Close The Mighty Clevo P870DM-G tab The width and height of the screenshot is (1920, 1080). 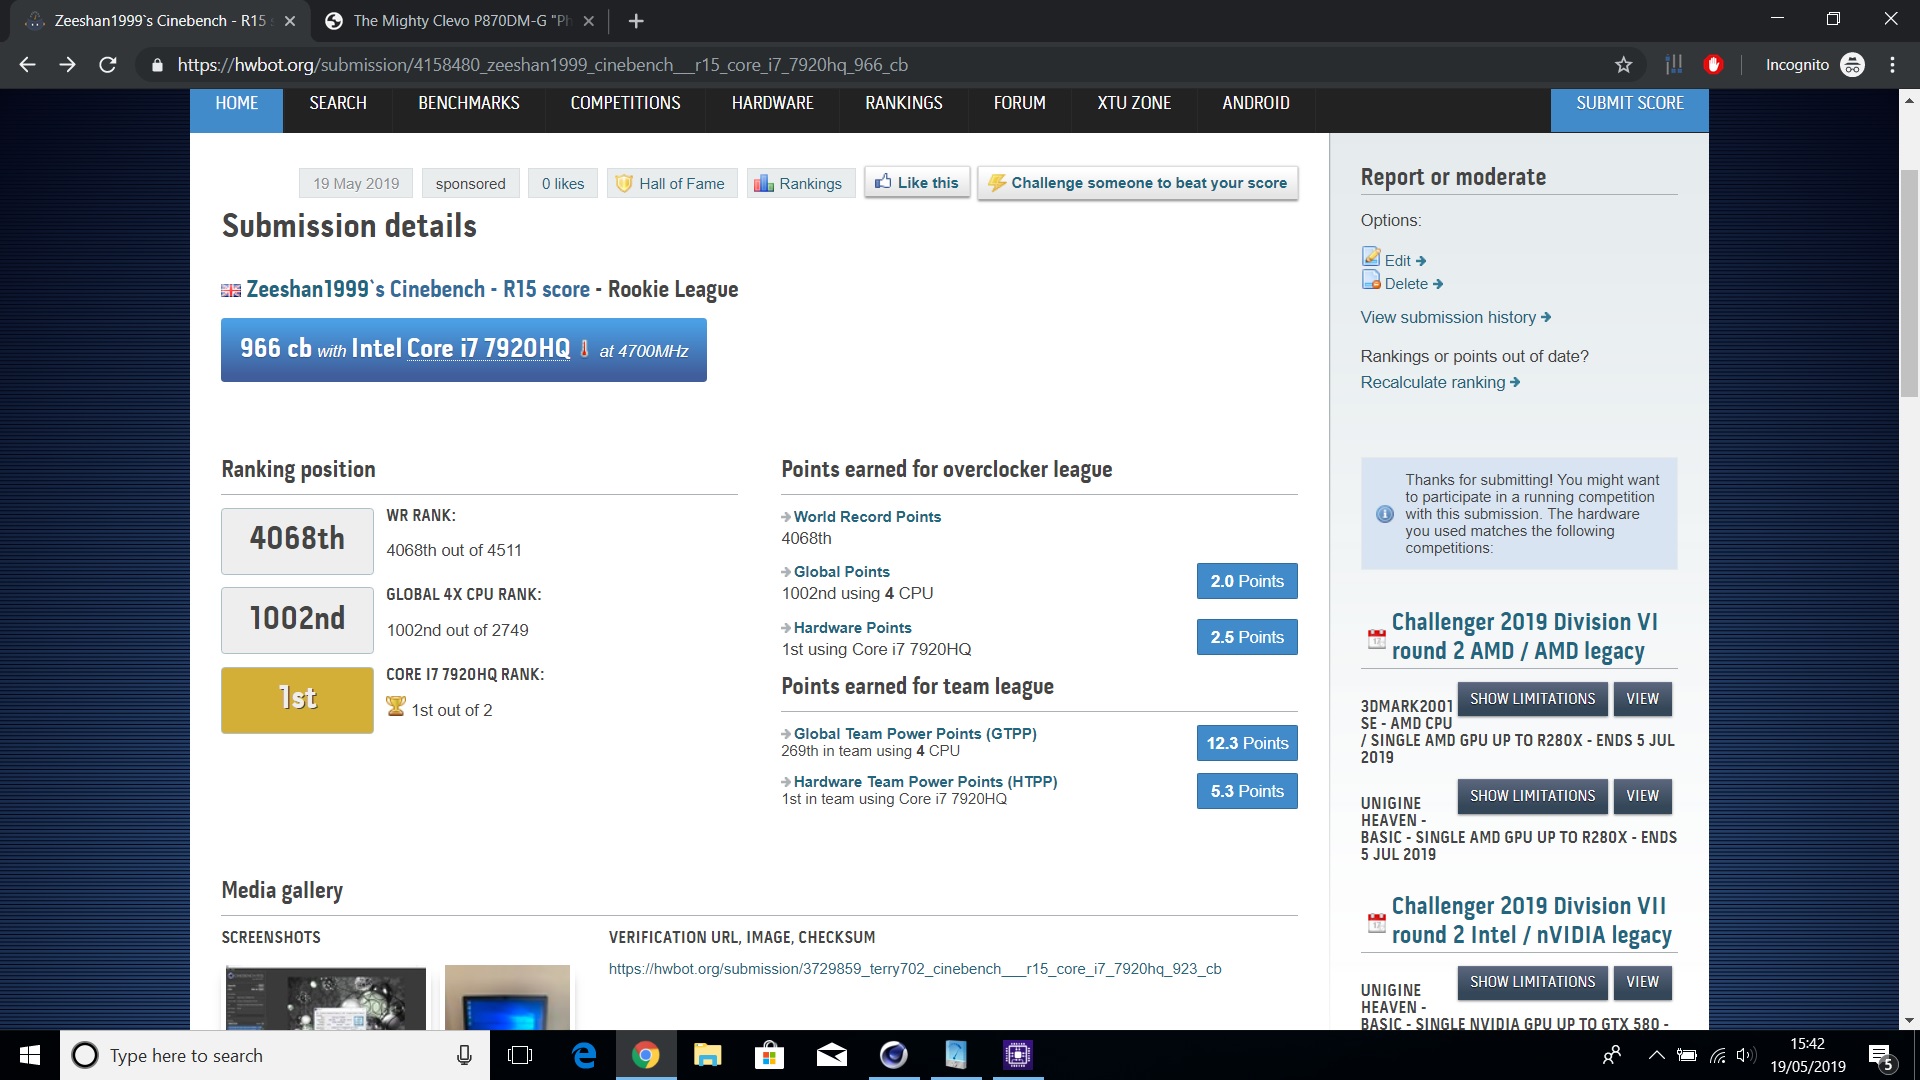coord(588,20)
